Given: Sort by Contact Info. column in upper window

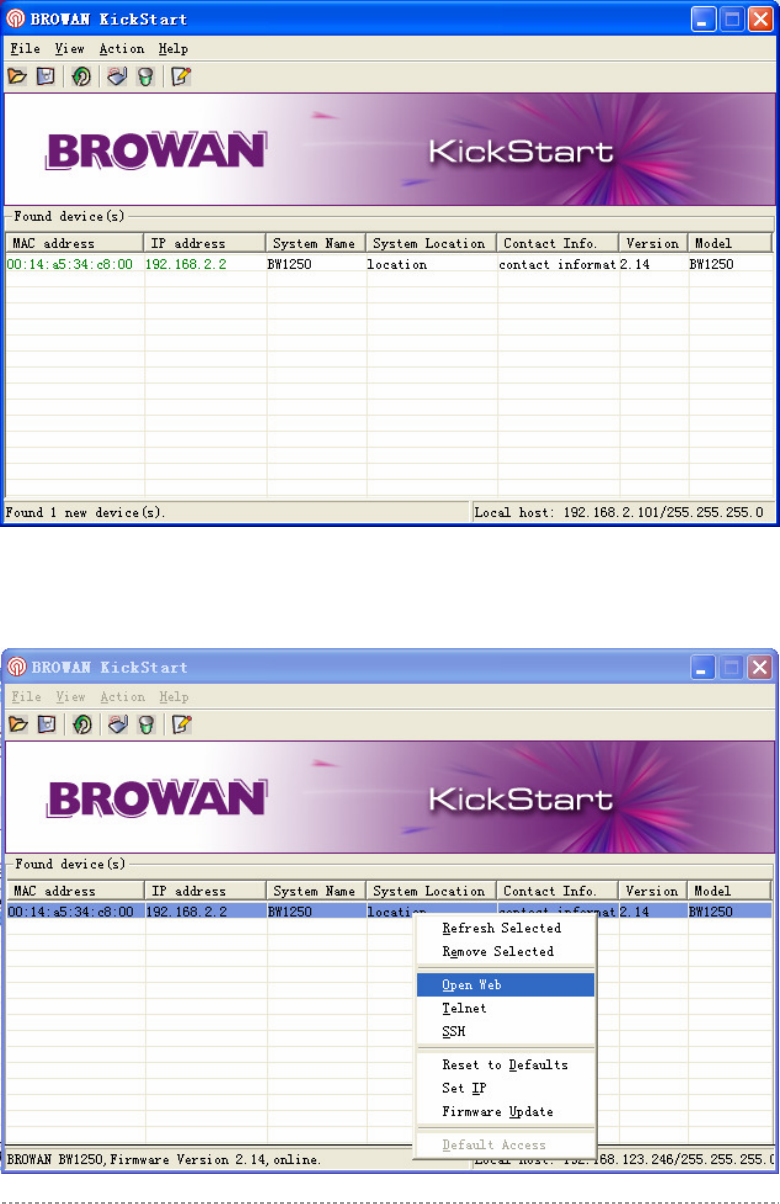Looking at the screenshot, I should click(558, 243).
